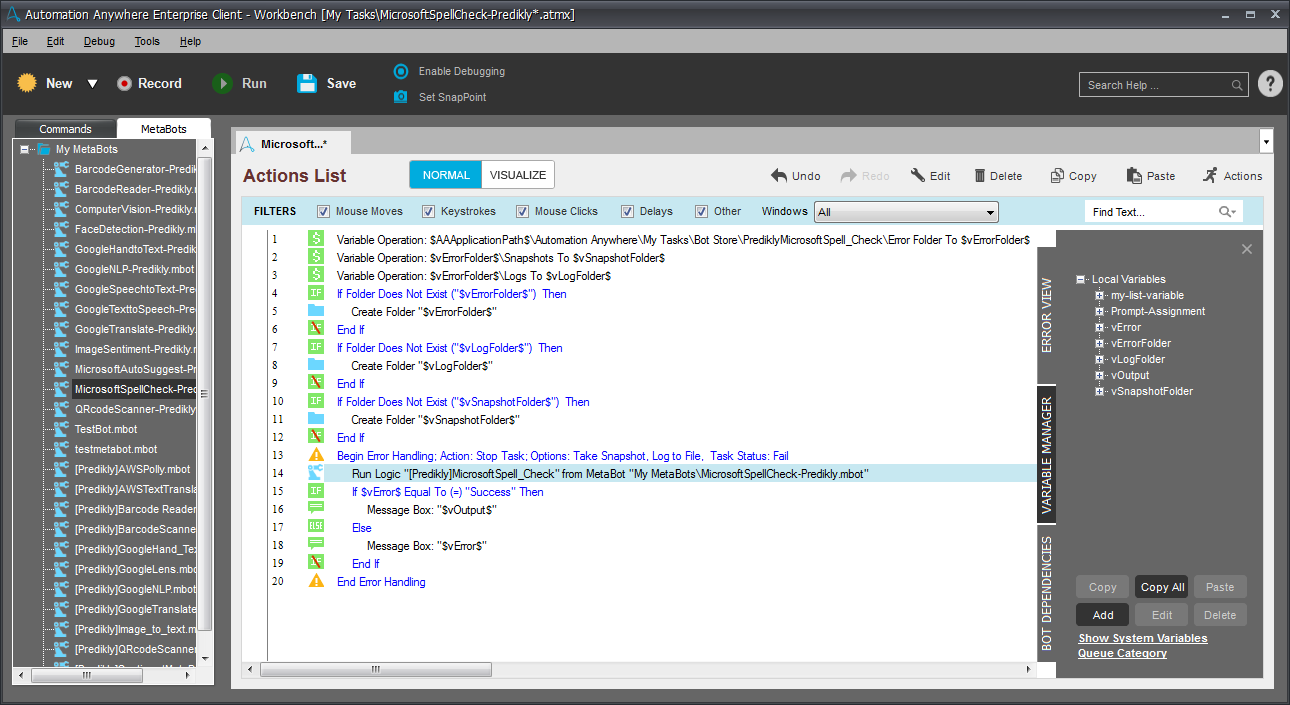Open the Actions running-man menu
The height and width of the screenshot is (705, 1290).
[1232, 176]
